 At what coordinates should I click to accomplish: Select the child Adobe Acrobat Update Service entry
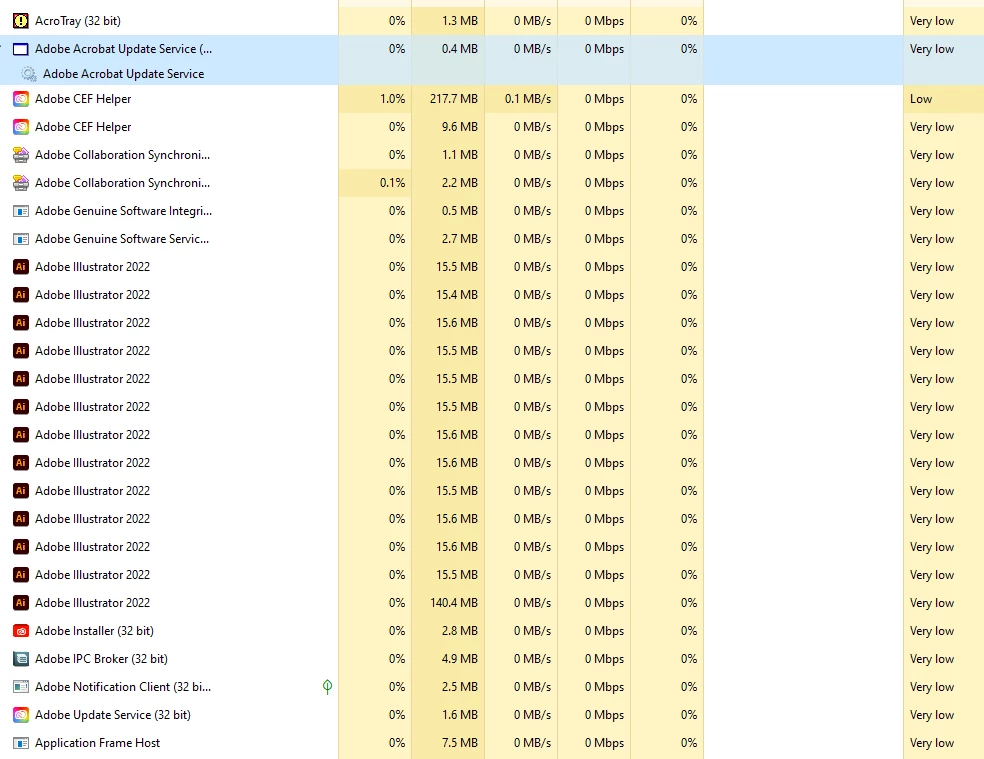(124, 74)
